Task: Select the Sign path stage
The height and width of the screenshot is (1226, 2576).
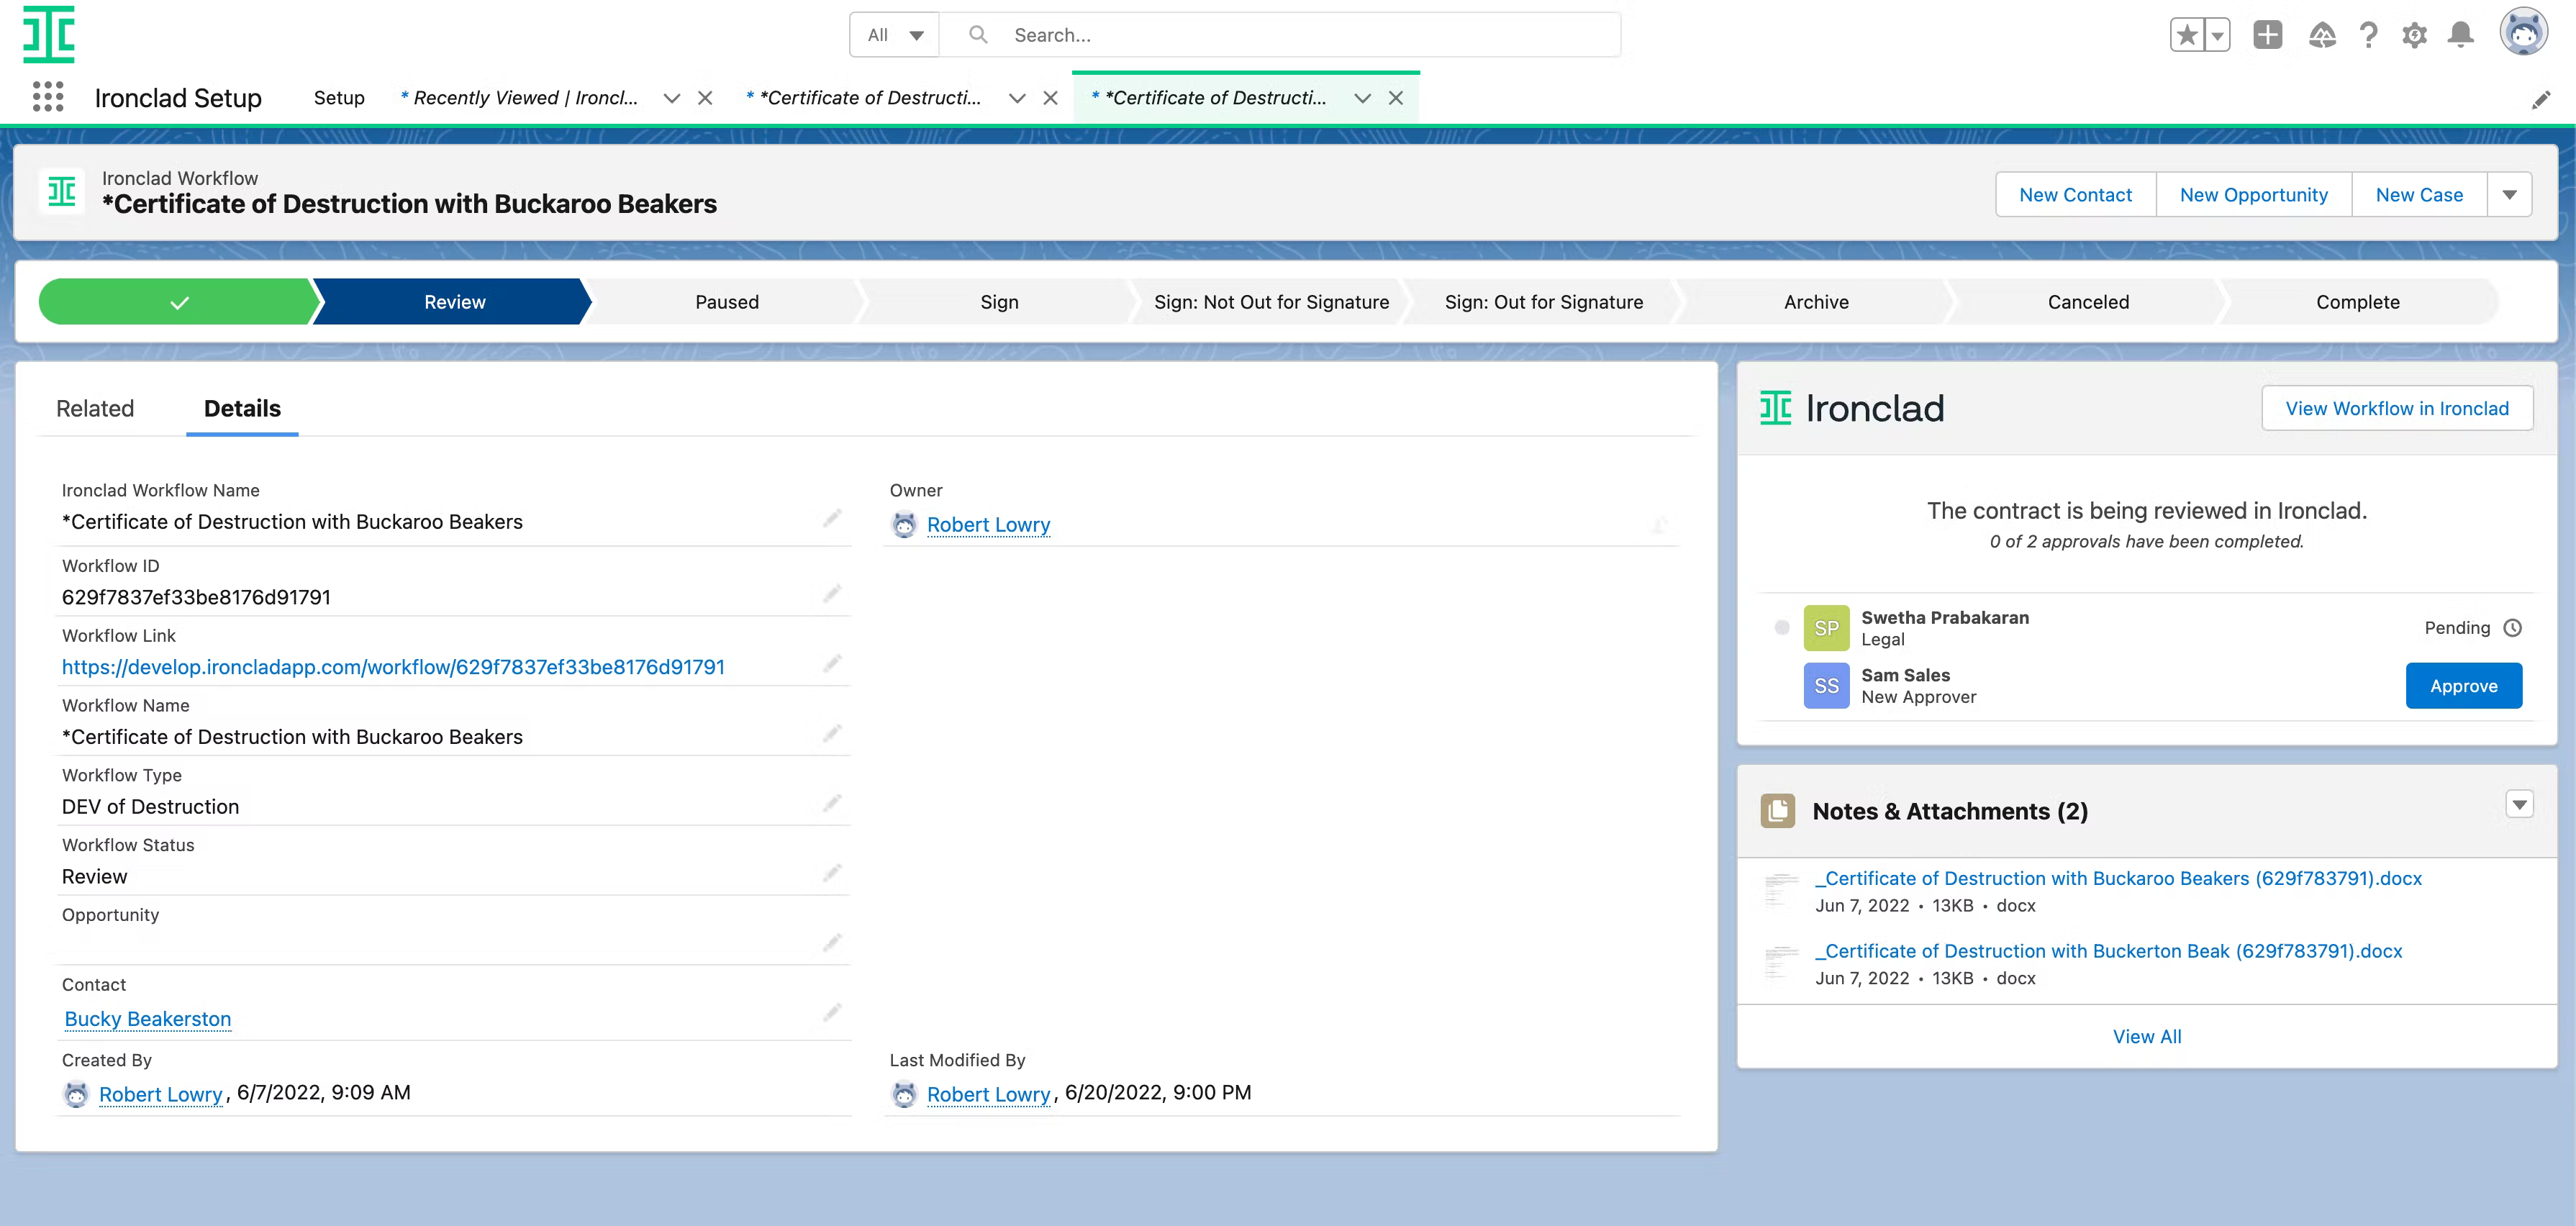Action: 999,302
